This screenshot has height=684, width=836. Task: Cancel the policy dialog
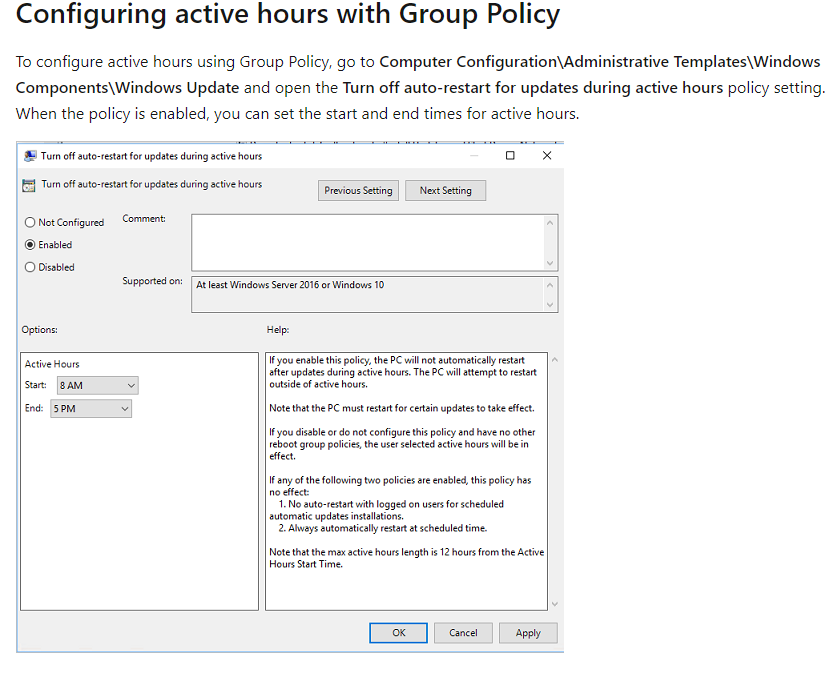463,633
